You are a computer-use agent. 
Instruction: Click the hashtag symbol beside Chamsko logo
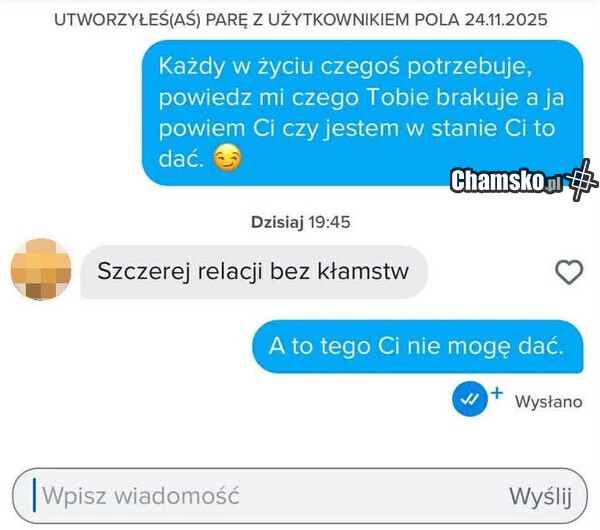pos(581,180)
